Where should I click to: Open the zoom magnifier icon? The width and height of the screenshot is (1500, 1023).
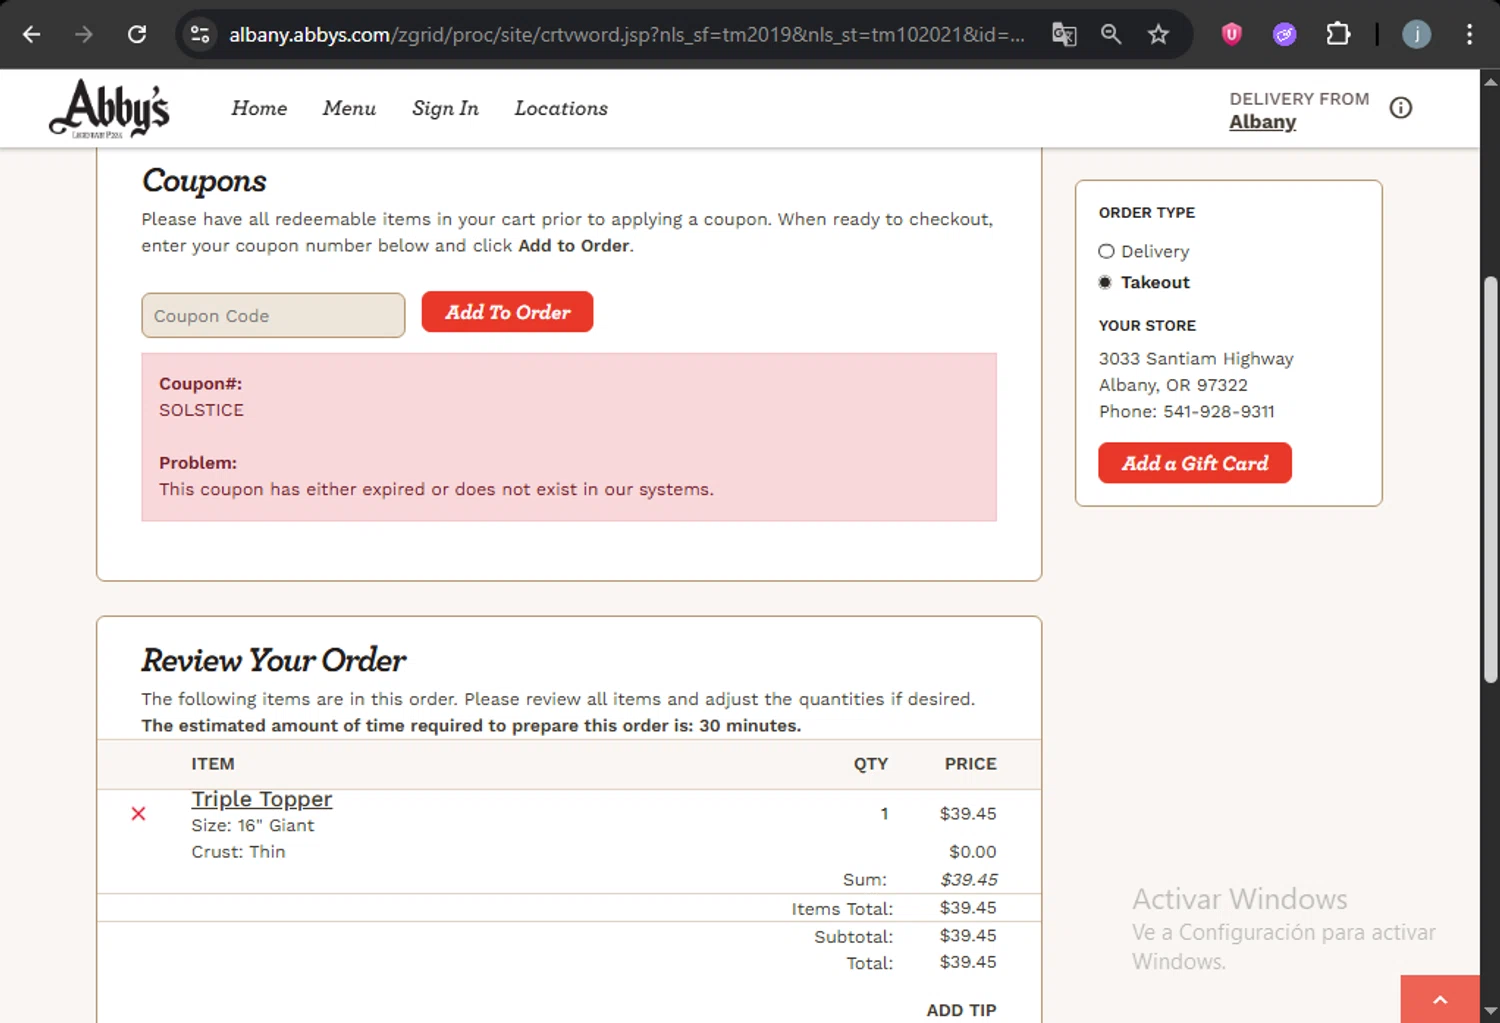1111,35
